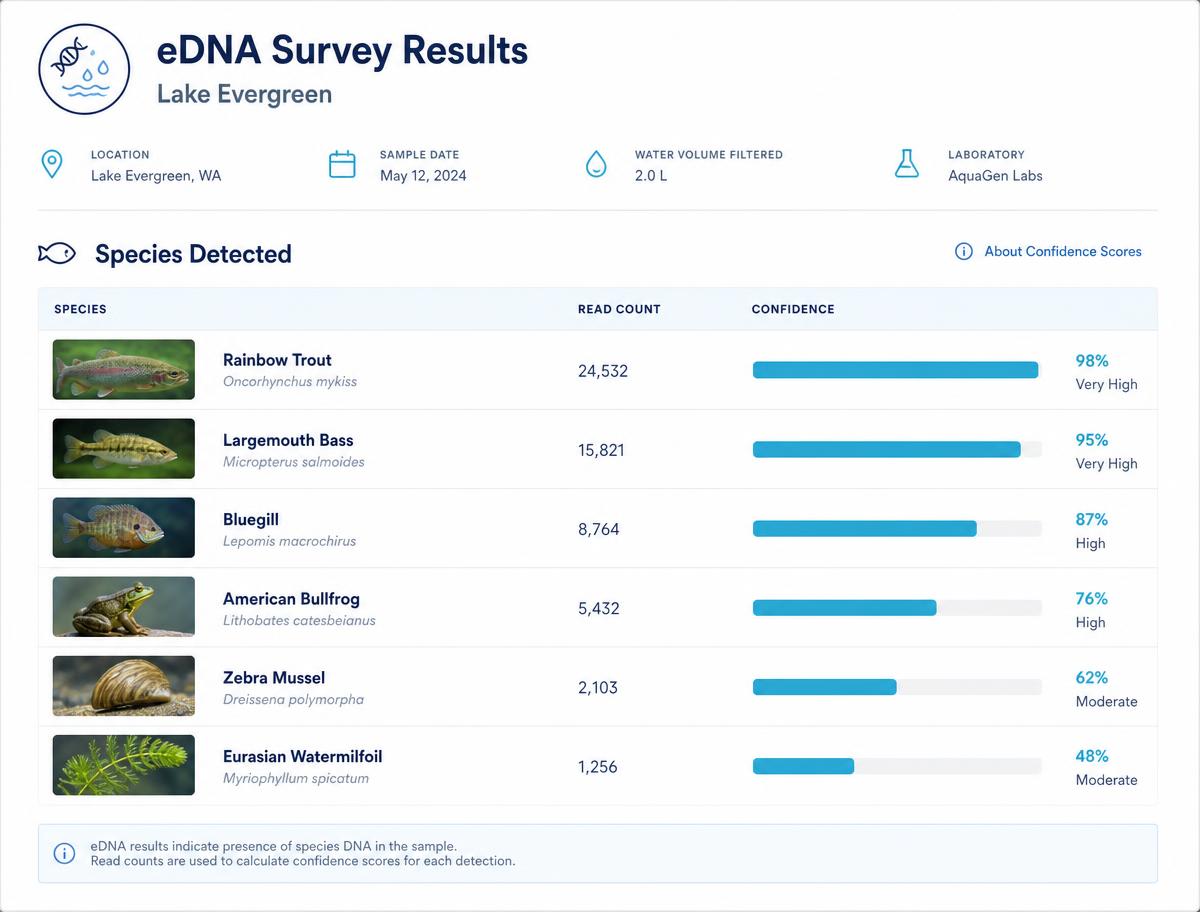Click the water droplet volume icon

(x=596, y=164)
